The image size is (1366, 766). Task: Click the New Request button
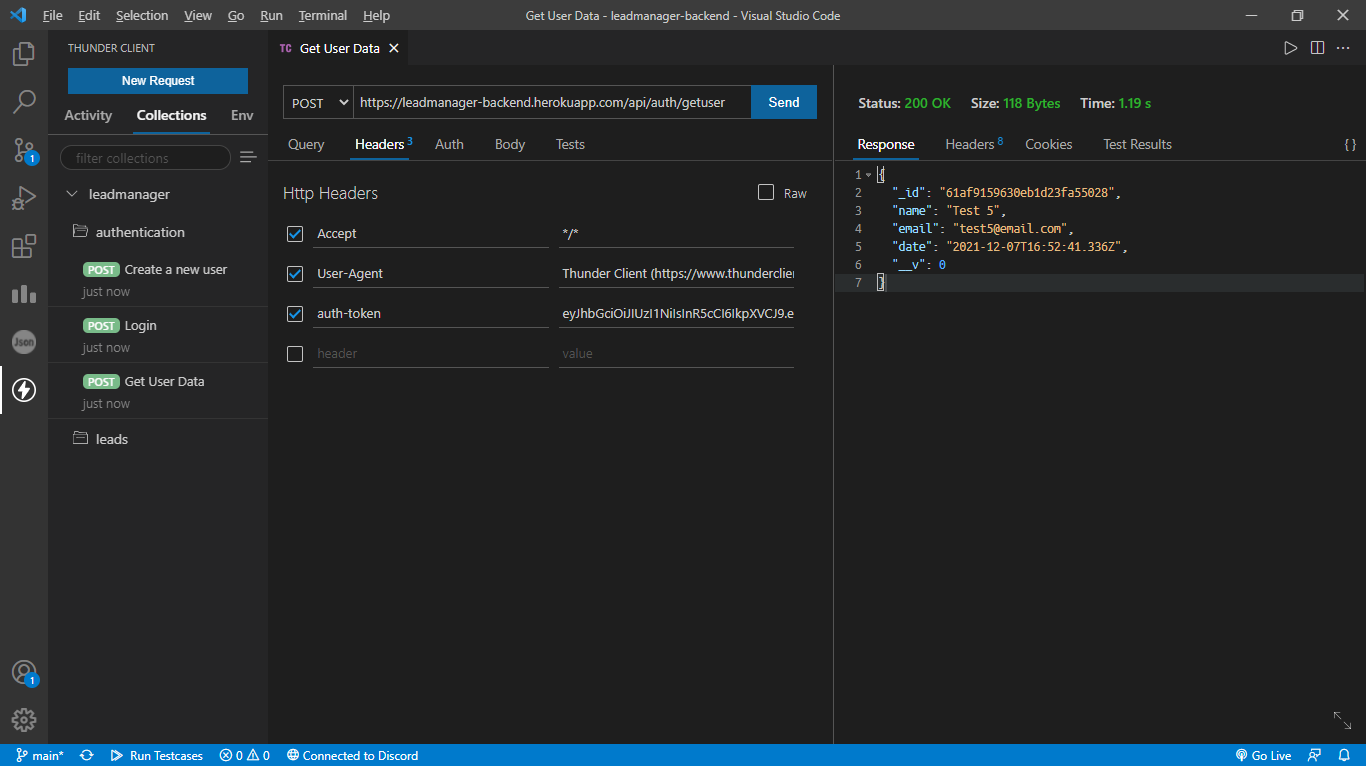[158, 81]
